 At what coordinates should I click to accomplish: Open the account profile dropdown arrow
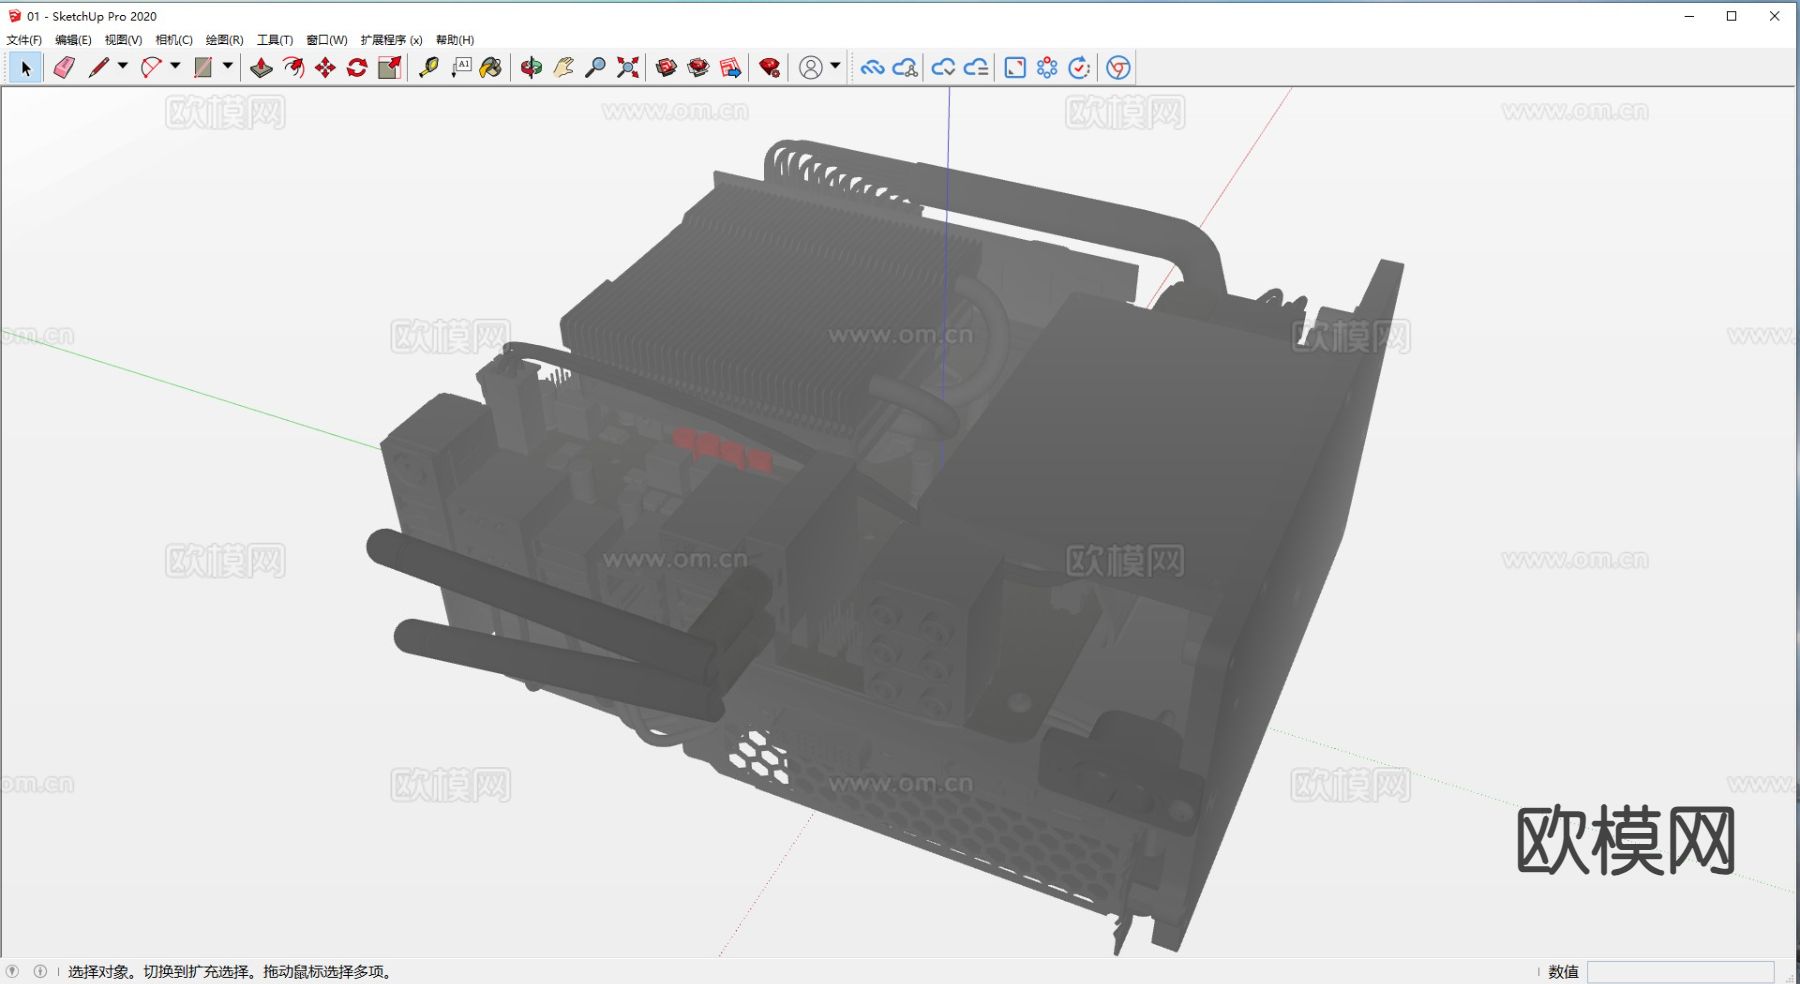[835, 66]
